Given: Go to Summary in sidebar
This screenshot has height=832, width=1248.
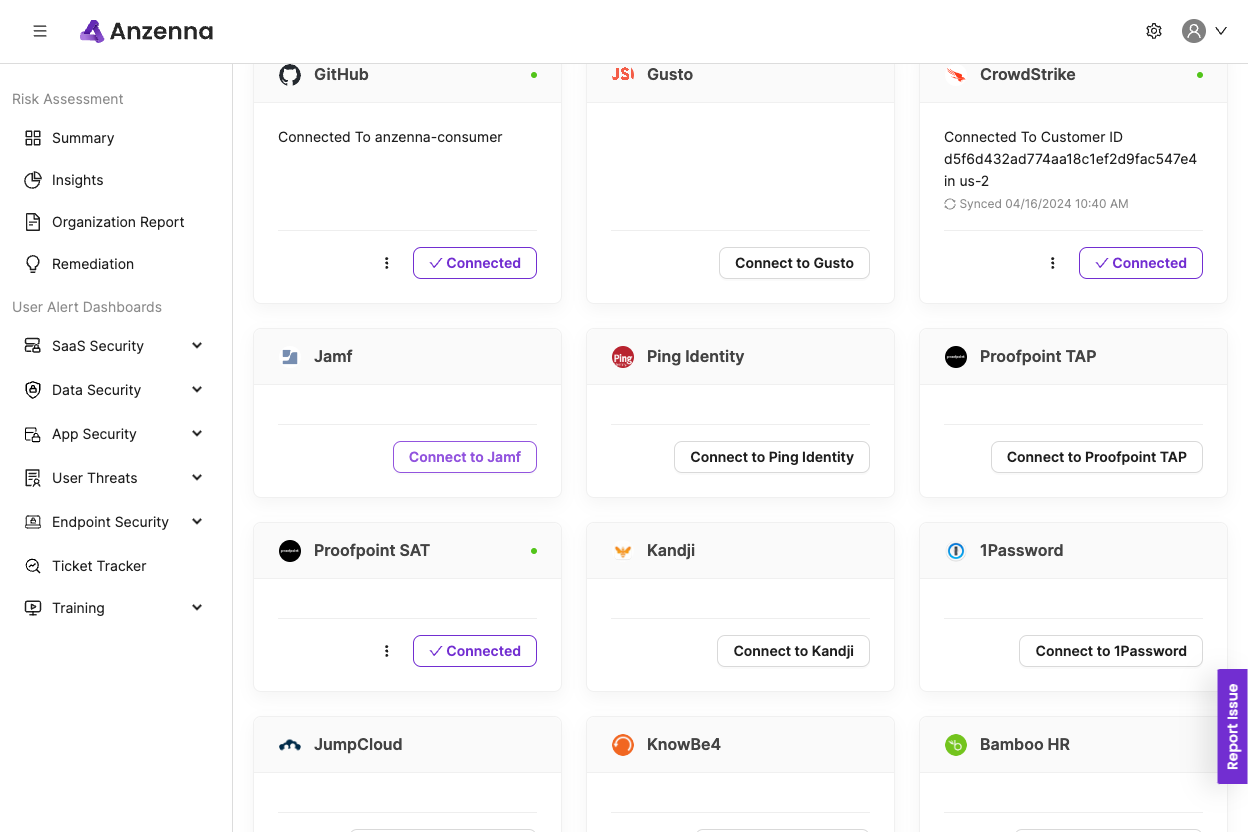Looking at the screenshot, I should tap(83, 138).
